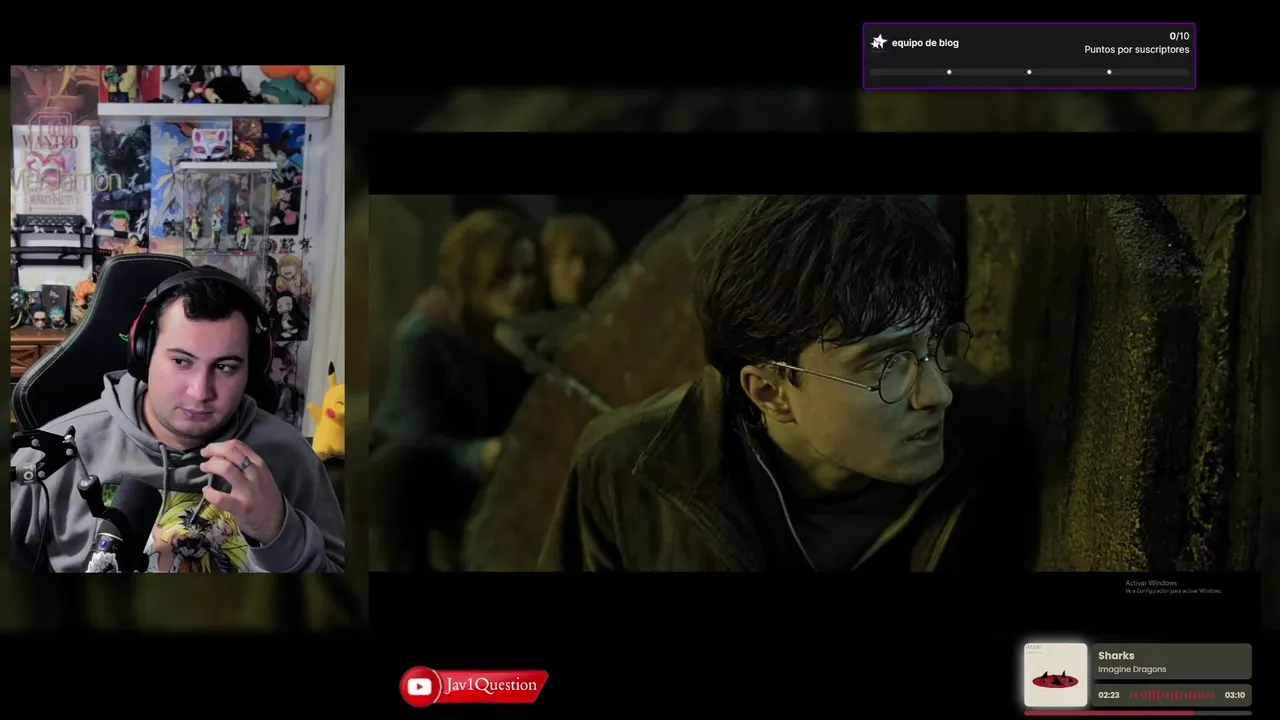Click the Sharks song title
The width and height of the screenshot is (1280, 720).
point(1116,656)
